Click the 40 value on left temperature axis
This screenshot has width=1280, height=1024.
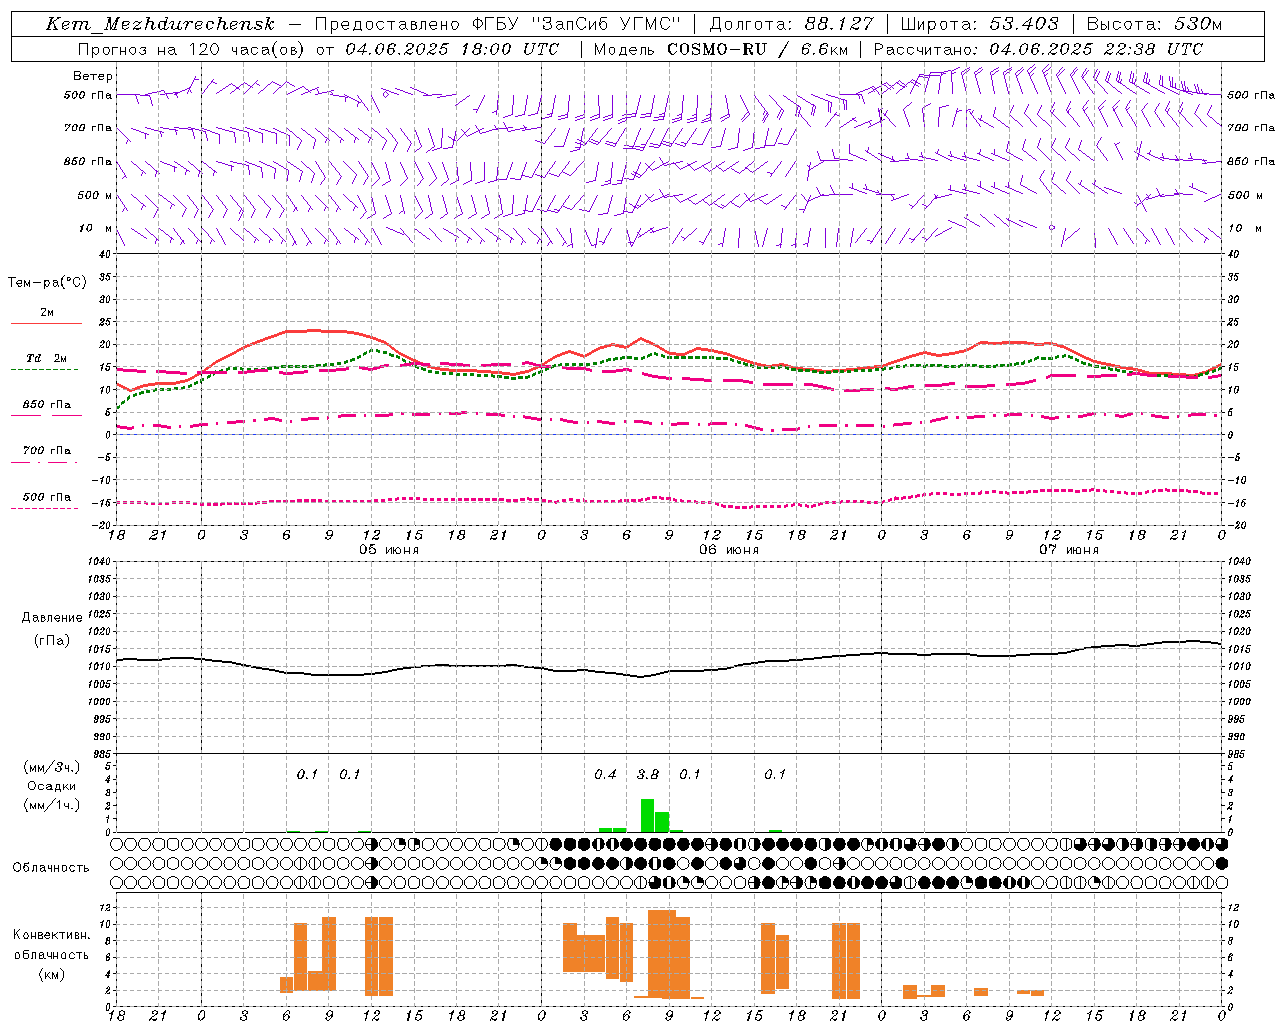point(104,254)
